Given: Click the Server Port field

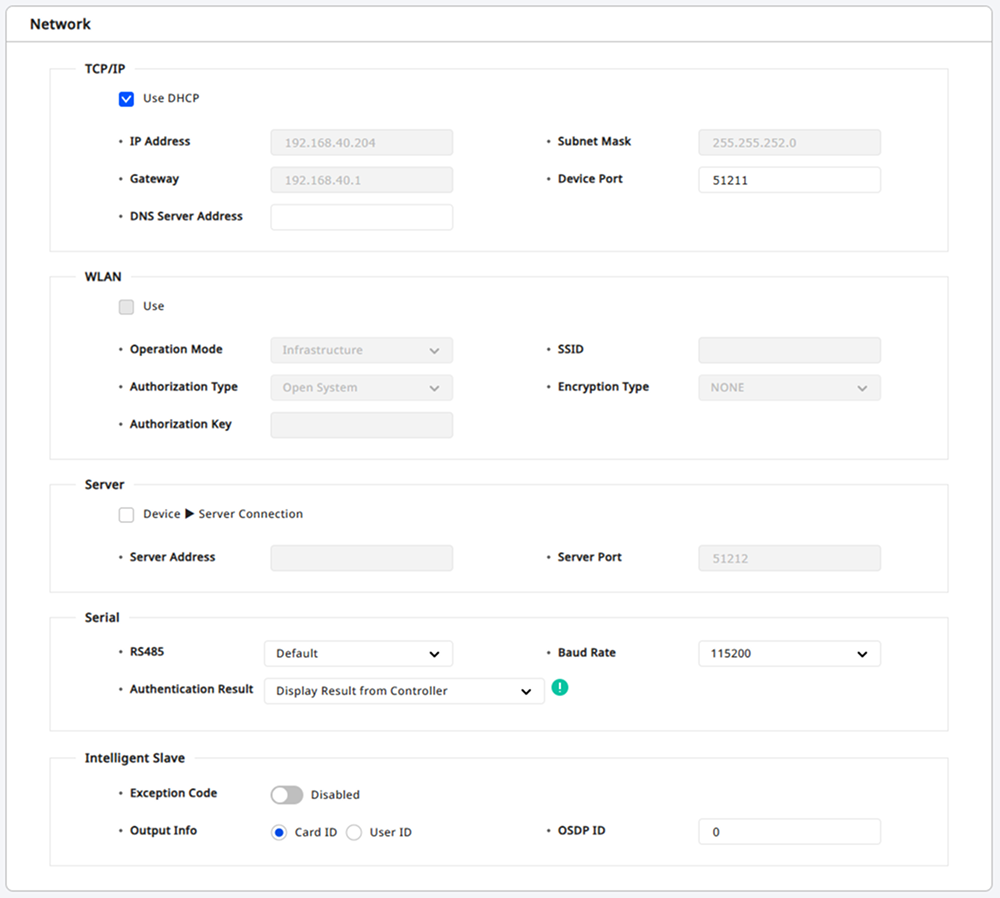Looking at the screenshot, I should pos(789,558).
